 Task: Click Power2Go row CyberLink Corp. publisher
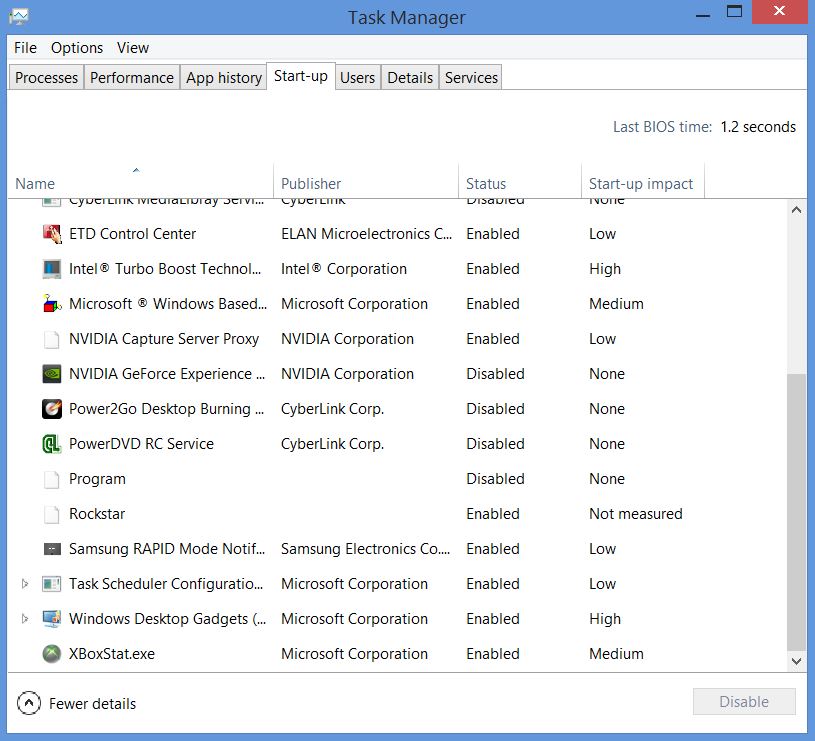pos(333,409)
